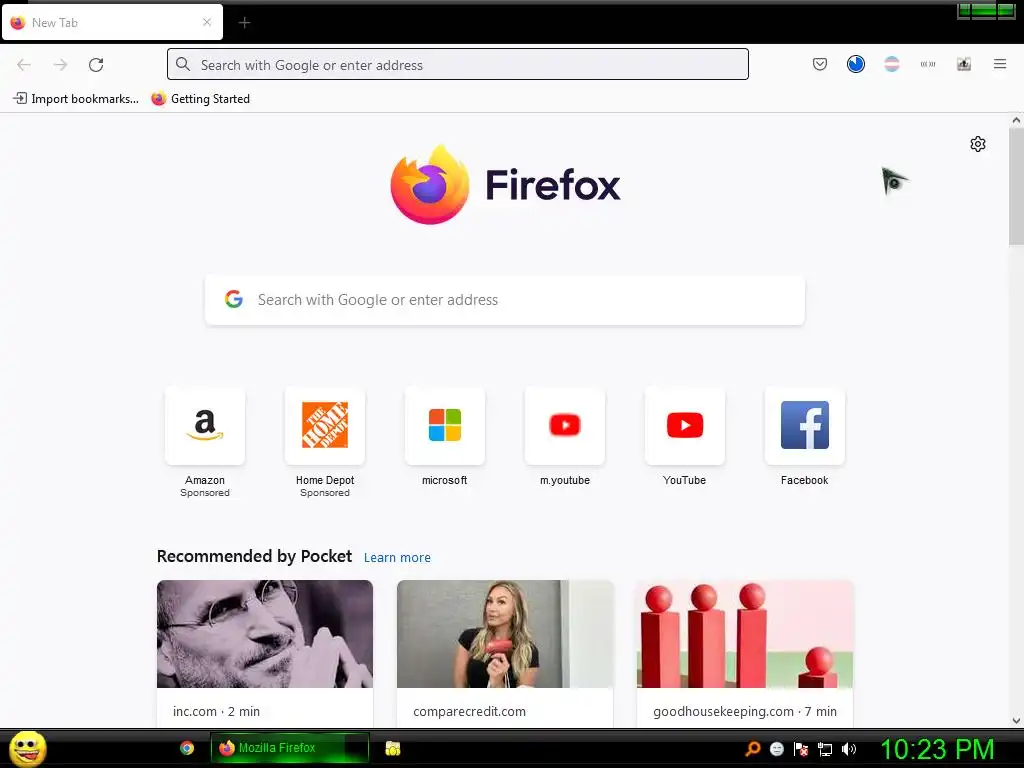1024x768 pixels.
Task: Click the orange magnifier tray icon
Action: (753, 748)
